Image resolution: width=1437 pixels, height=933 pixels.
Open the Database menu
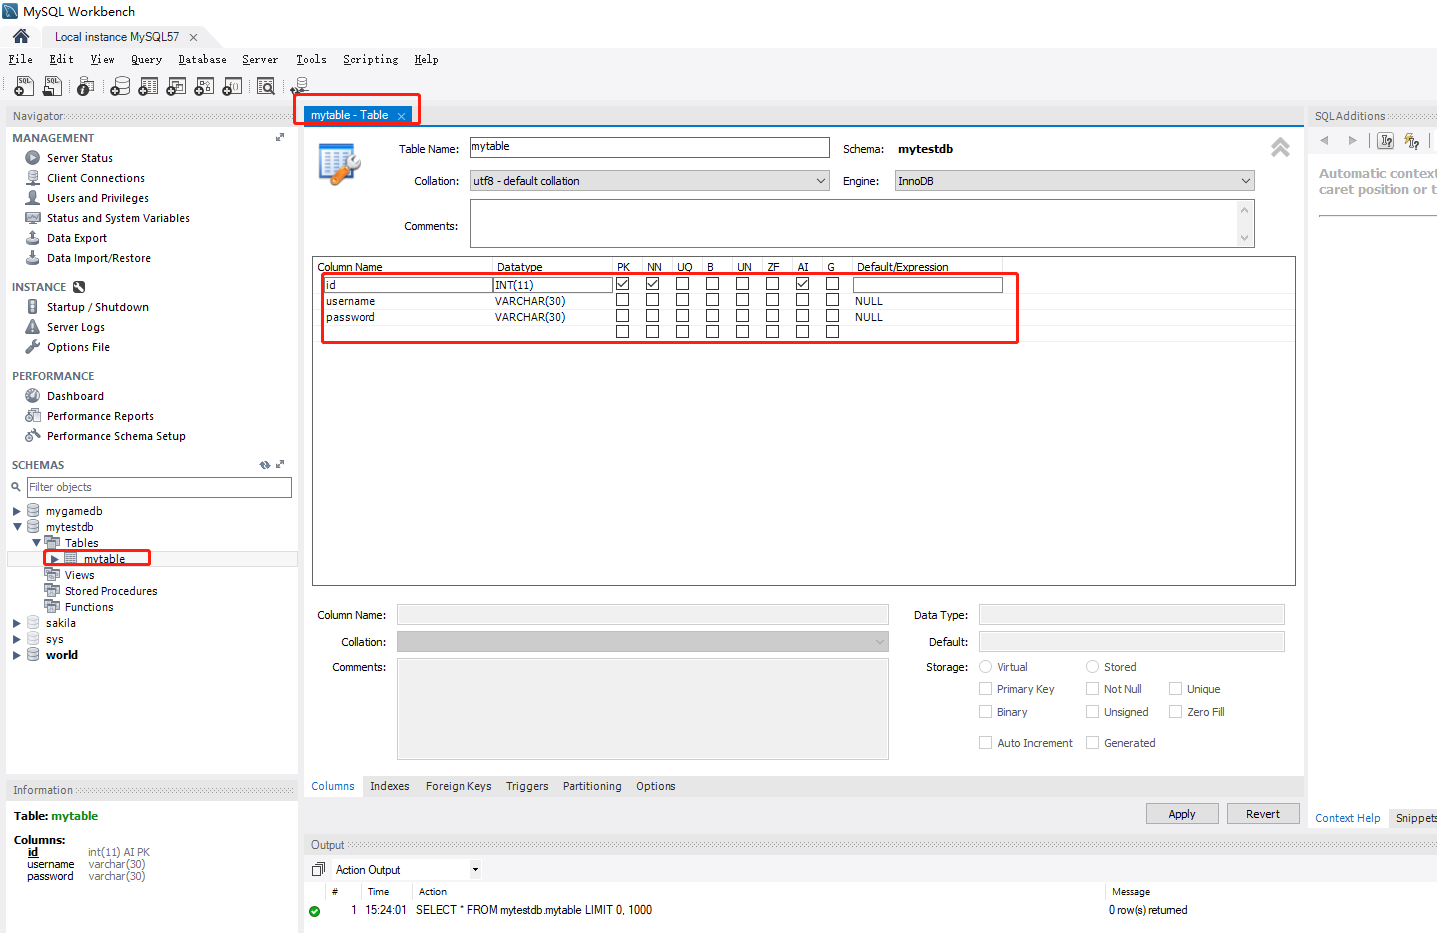(x=202, y=60)
